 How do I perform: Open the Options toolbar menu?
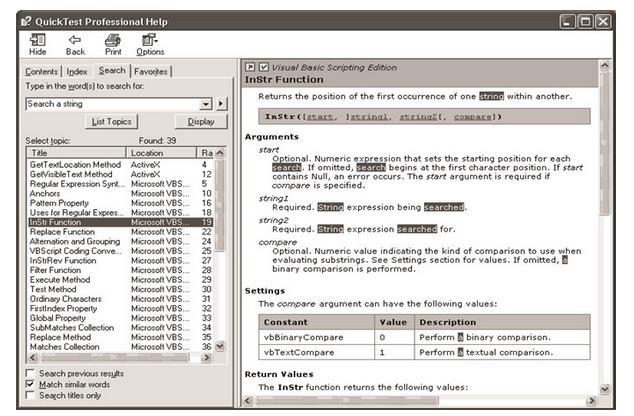(x=150, y=44)
